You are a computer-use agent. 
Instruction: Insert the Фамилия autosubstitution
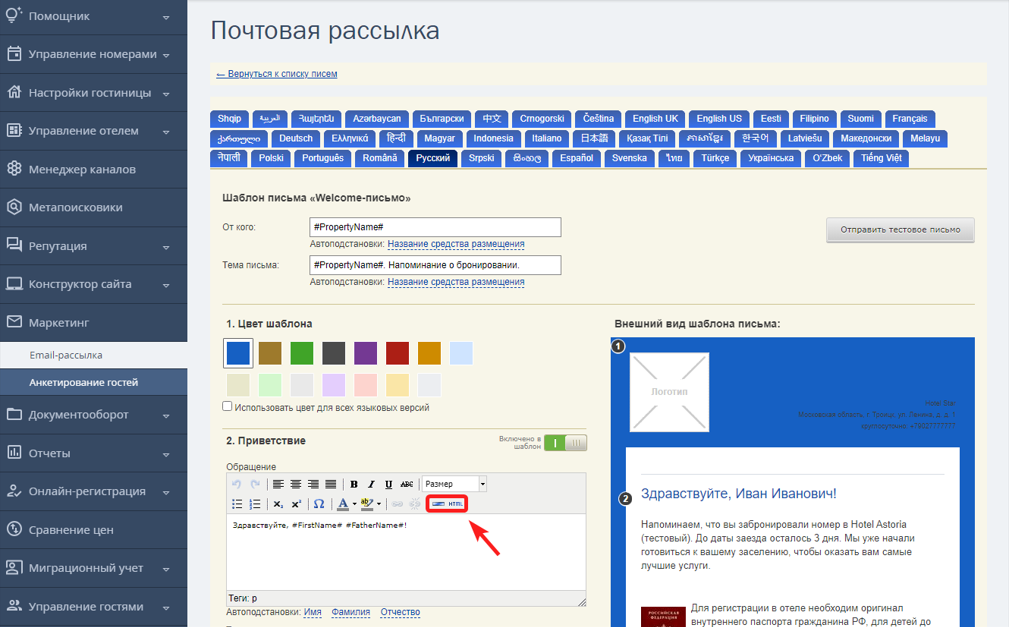351,612
